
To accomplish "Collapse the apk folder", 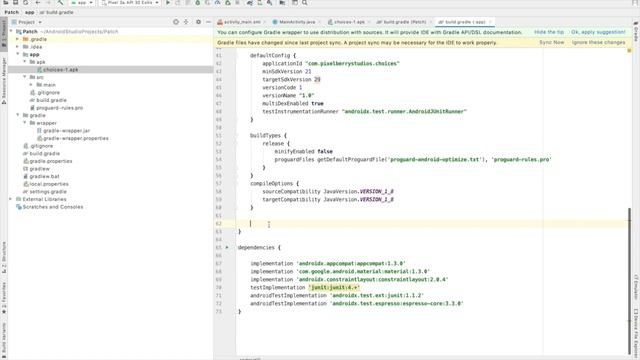I will click(24, 62).
